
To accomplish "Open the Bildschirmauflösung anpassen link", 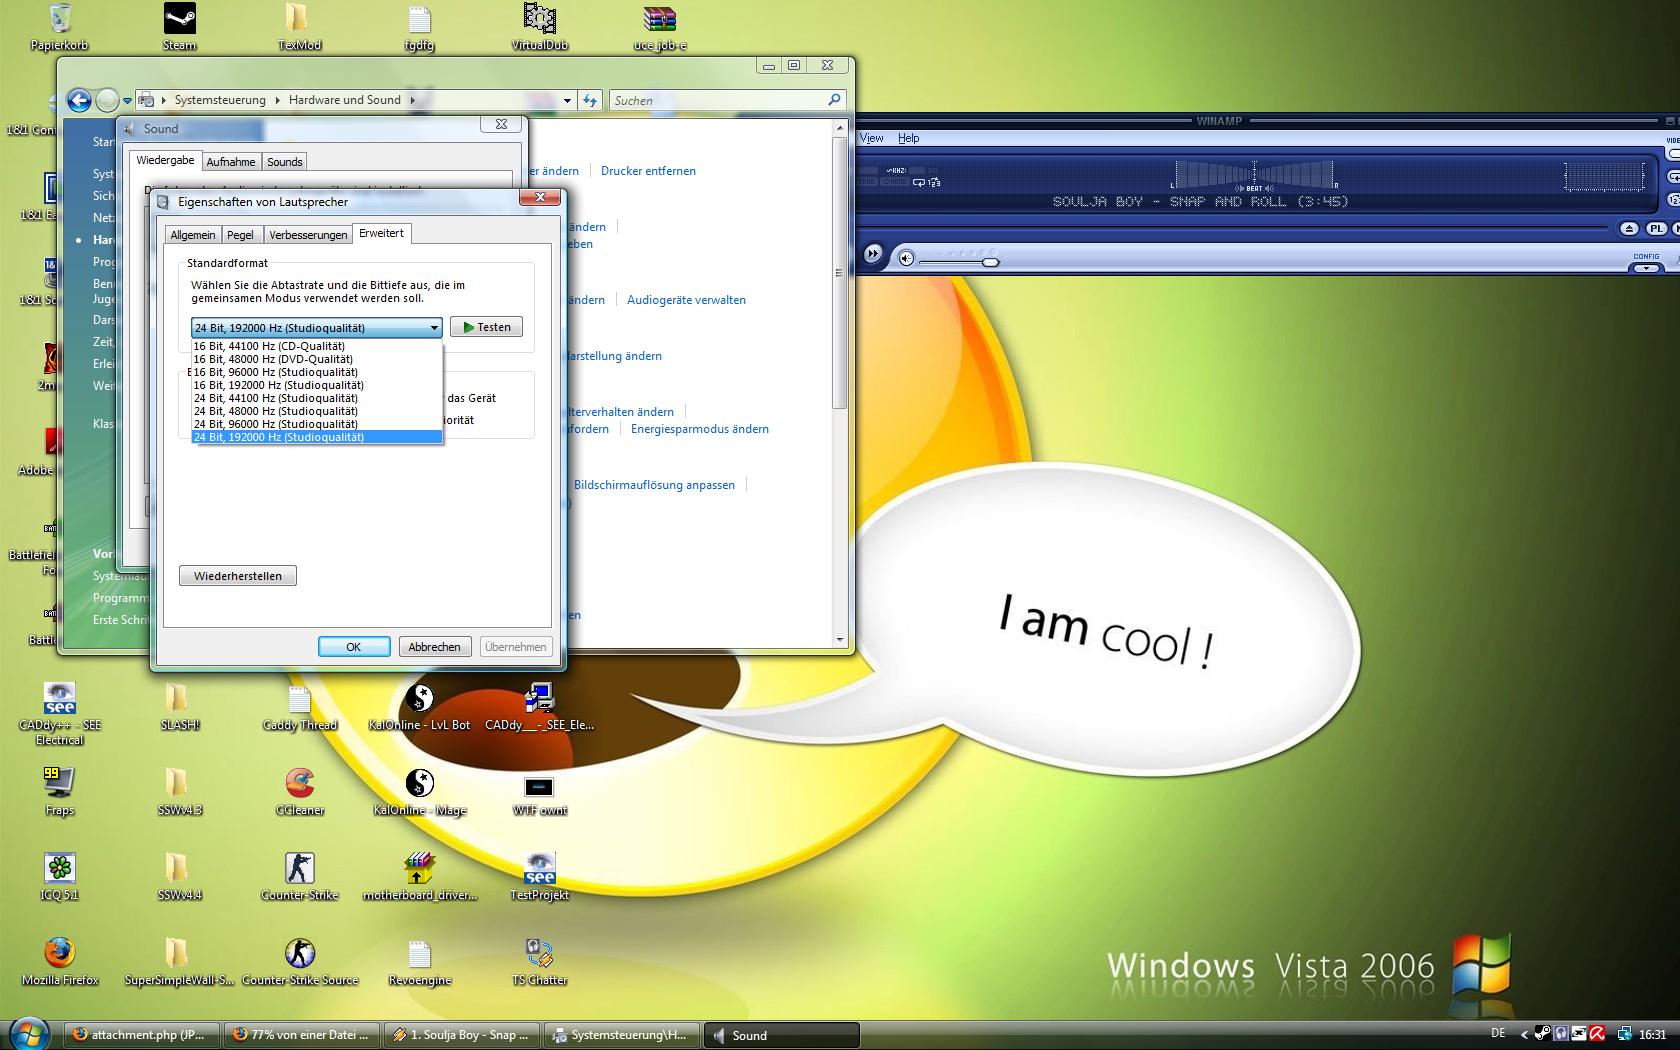I will [x=654, y=485].
